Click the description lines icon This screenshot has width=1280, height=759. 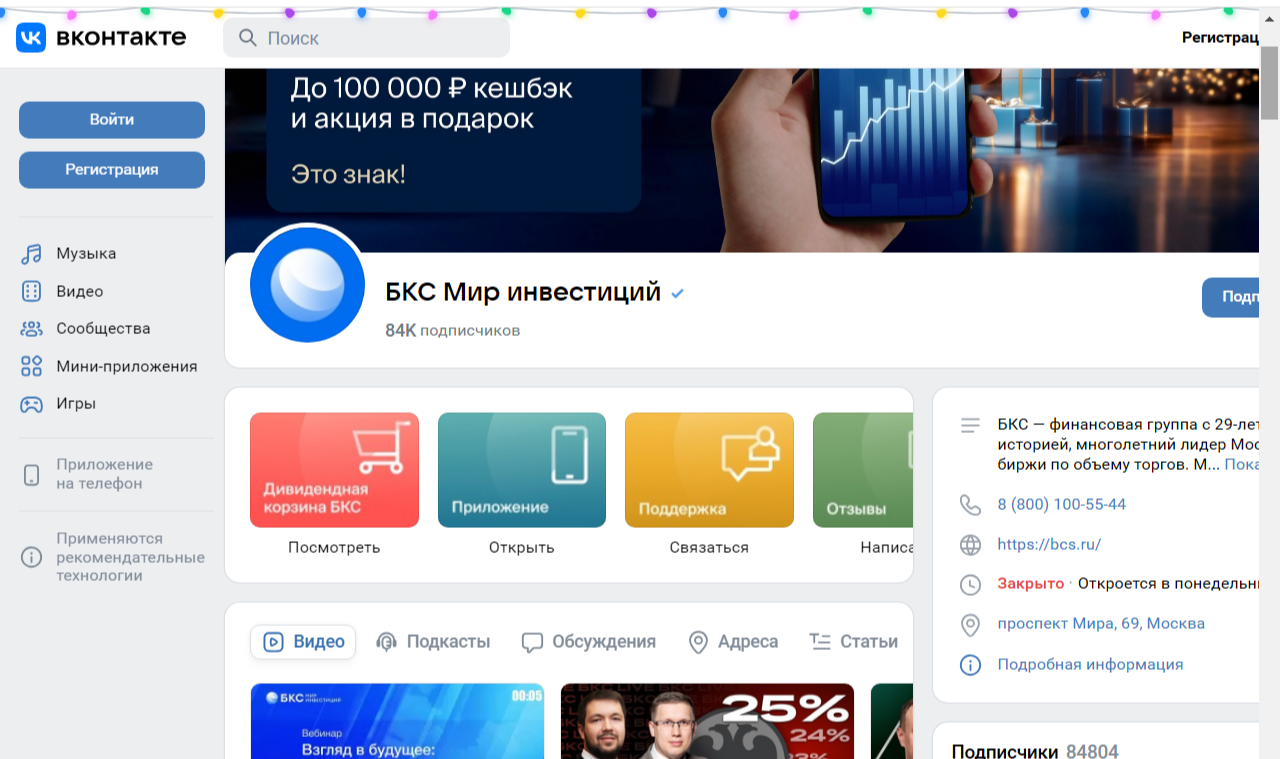tap(970, 425)
